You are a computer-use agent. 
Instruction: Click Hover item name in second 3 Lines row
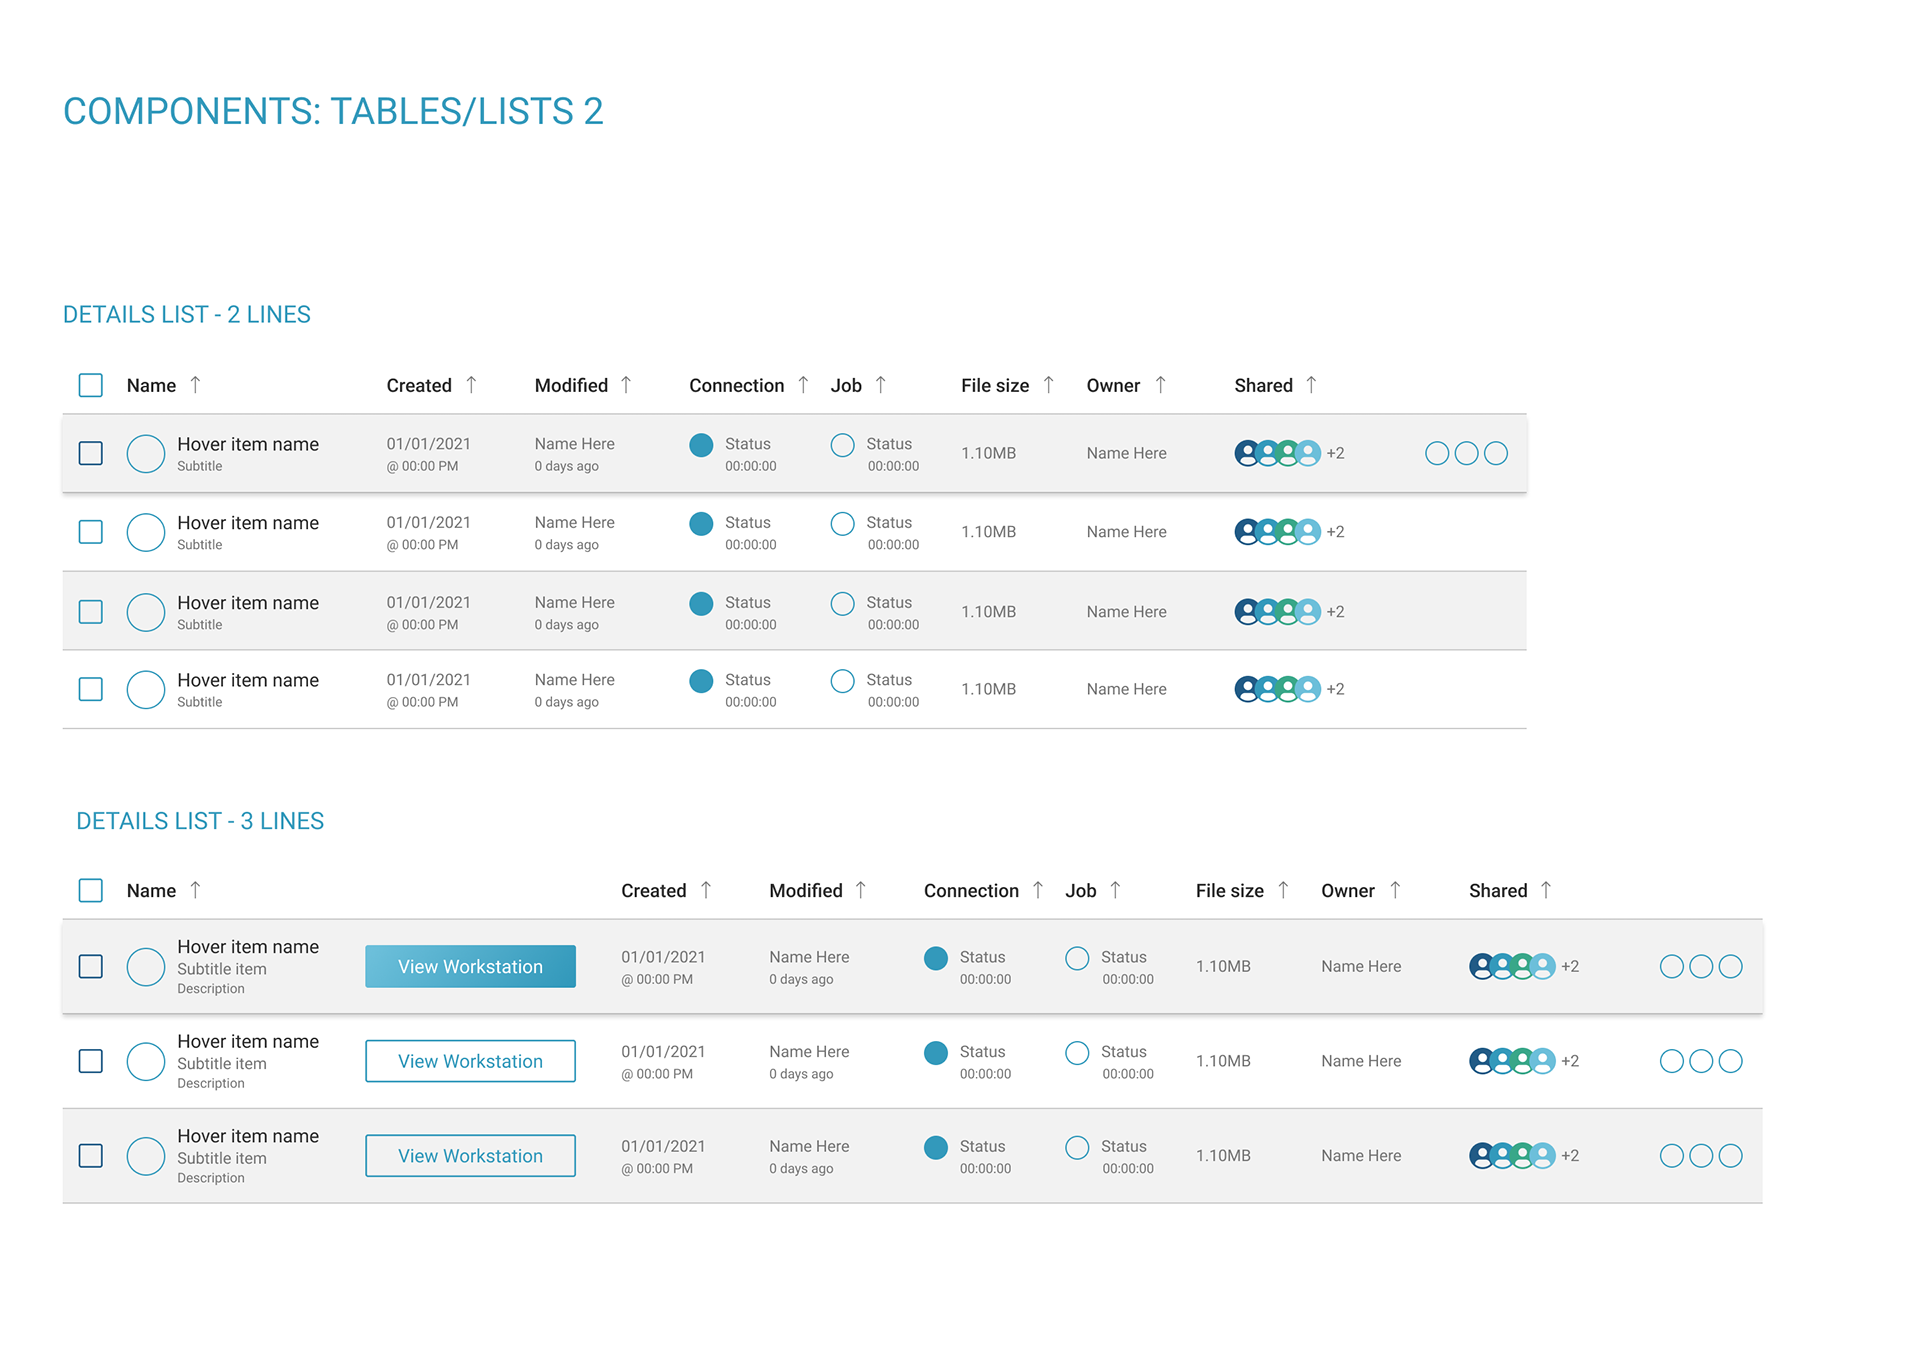[x=248, y=1042]
